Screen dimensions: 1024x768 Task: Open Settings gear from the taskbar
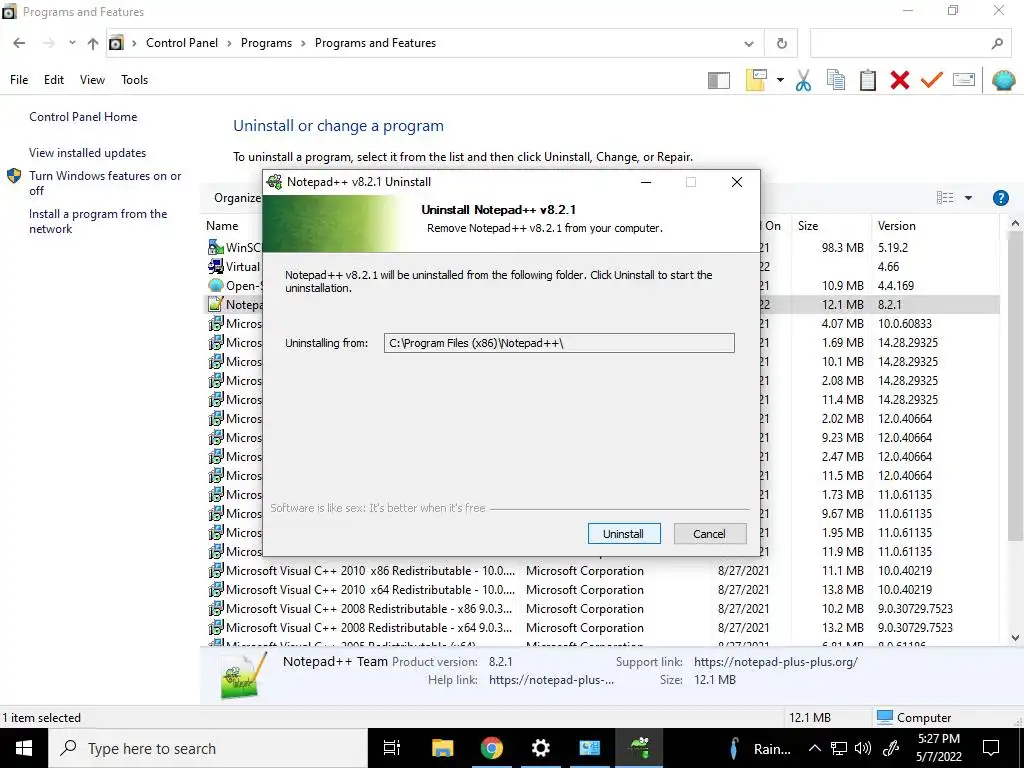click(x=541, y=748)
